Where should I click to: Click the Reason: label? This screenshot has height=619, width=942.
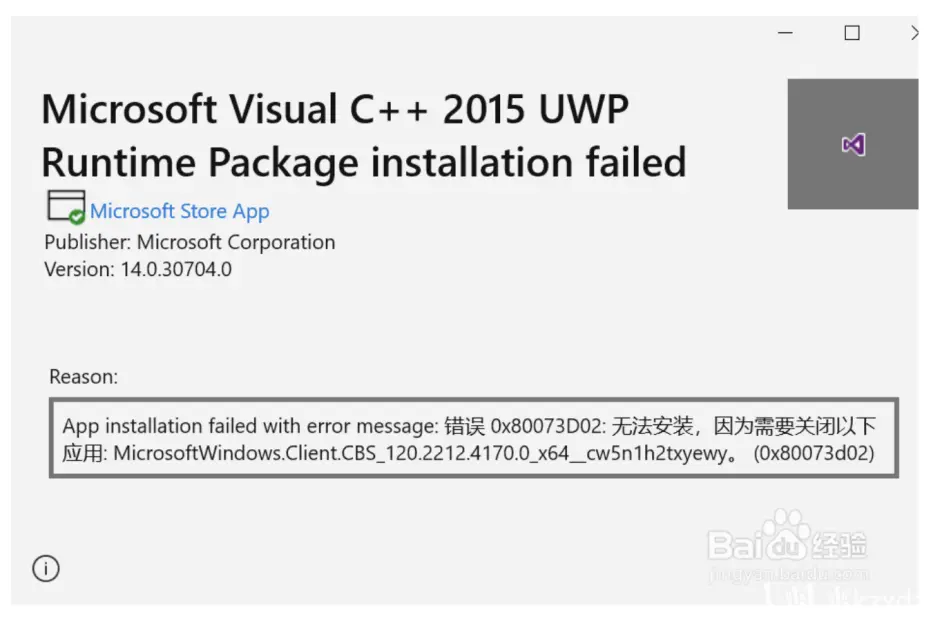pos(84,377)
